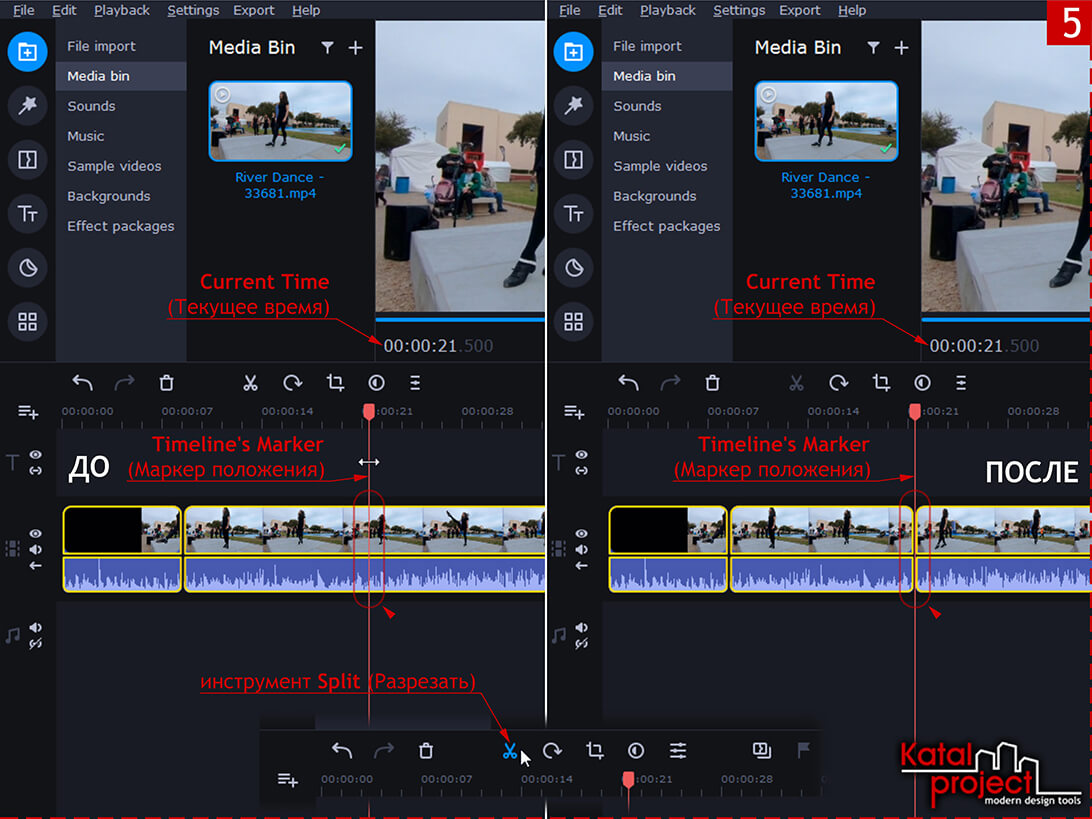Open the Transitions tab icon in the left window
The width and height of the screenshot is (1092, 819).
(x=28, y=159)
